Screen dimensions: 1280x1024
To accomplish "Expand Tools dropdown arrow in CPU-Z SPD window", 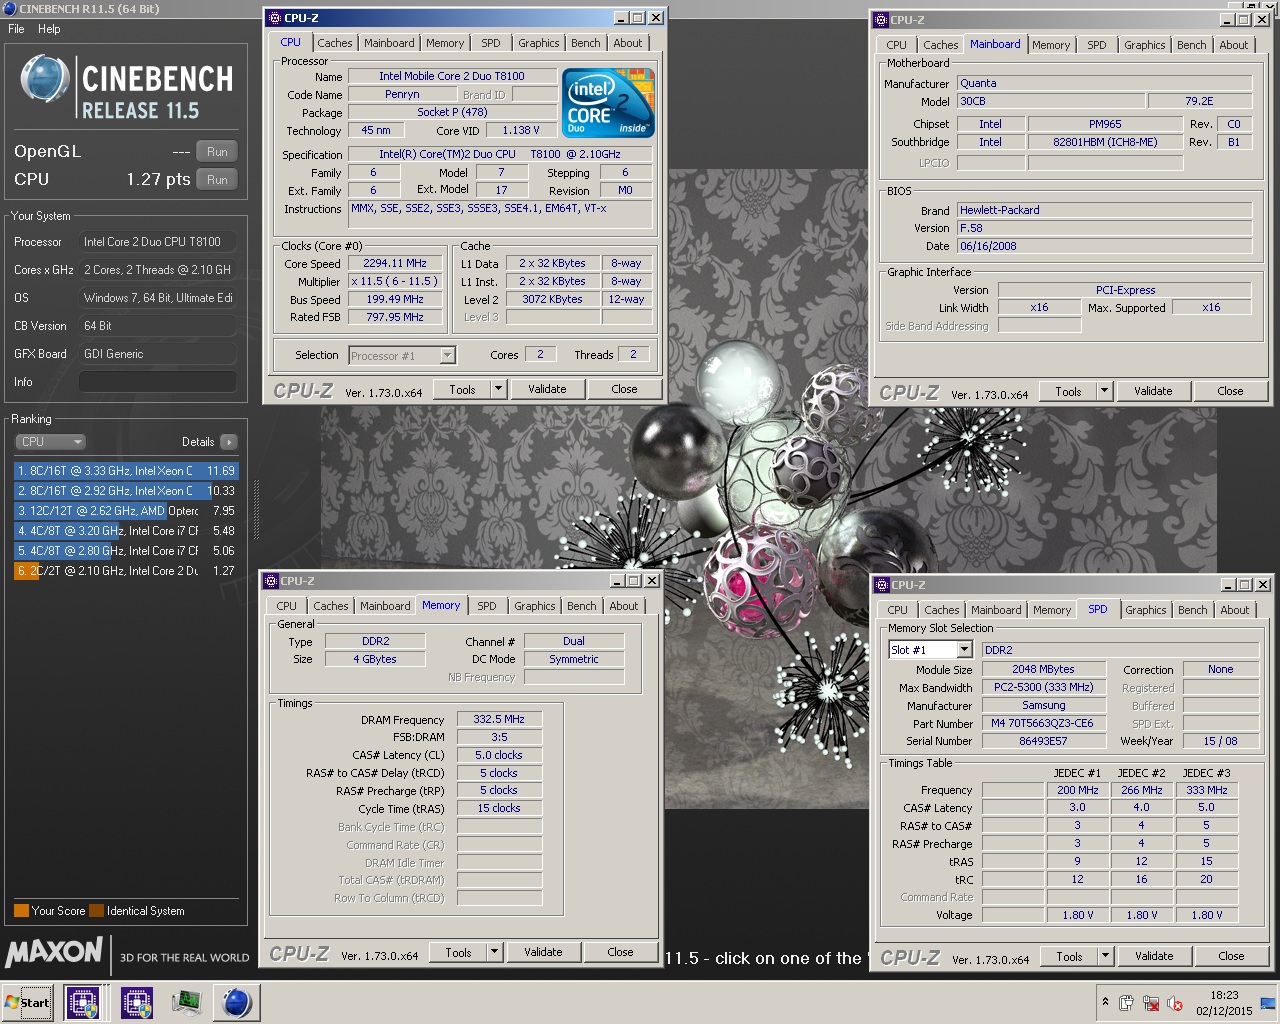I will point(1105,957).
